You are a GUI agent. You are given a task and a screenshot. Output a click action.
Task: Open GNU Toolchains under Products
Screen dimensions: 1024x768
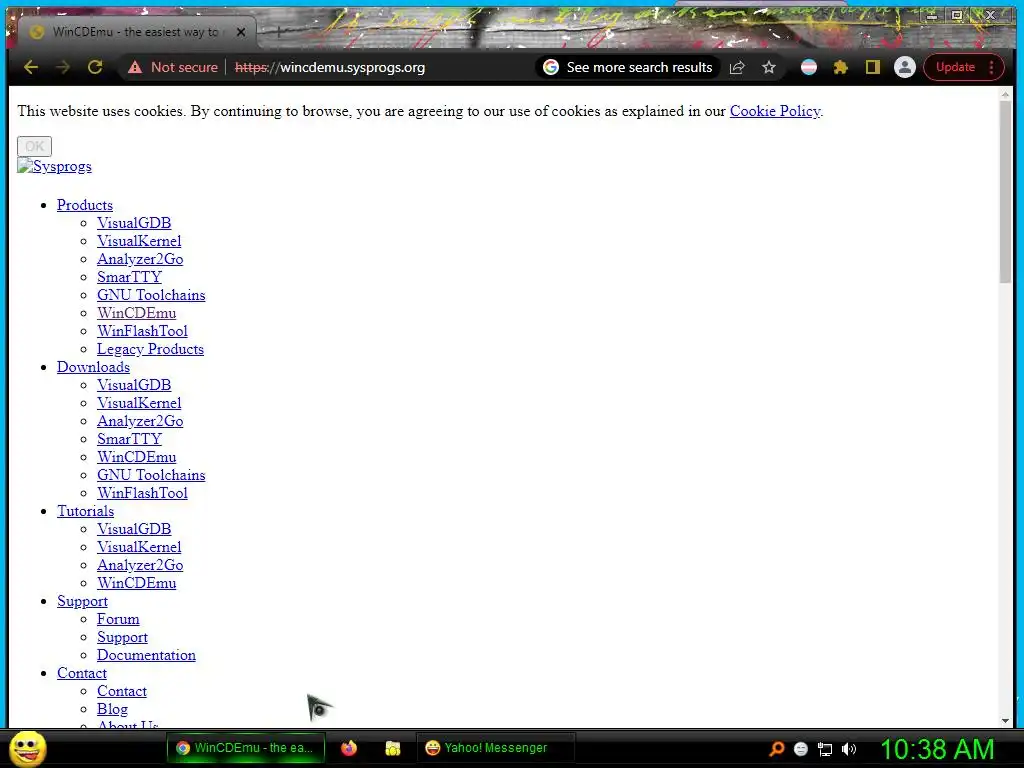coord(151,295)
